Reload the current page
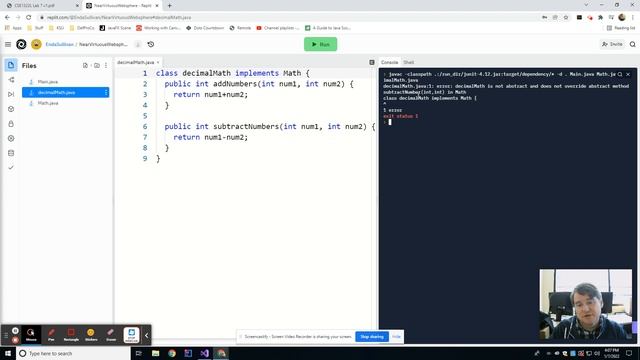 tap(29, 17)
